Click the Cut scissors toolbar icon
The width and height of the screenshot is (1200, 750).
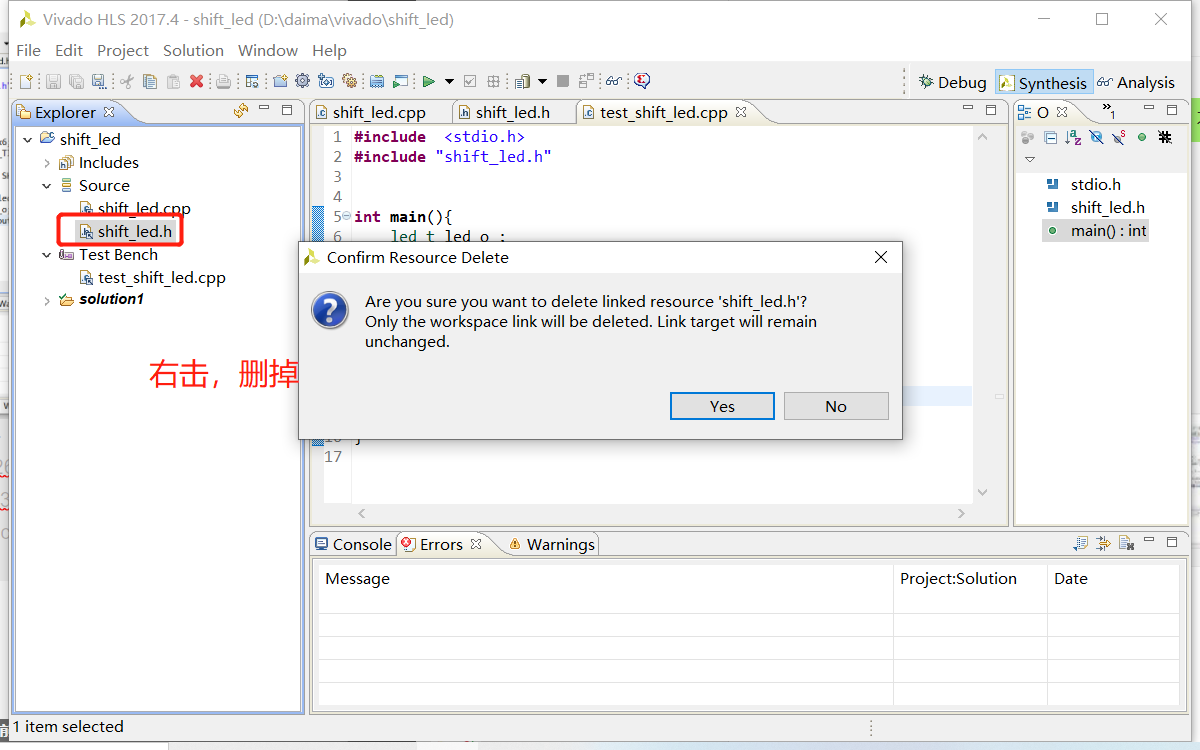click(126, 81)
